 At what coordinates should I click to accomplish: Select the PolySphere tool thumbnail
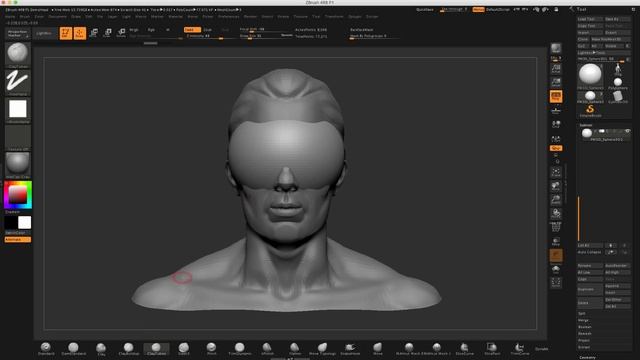point(618,84)
